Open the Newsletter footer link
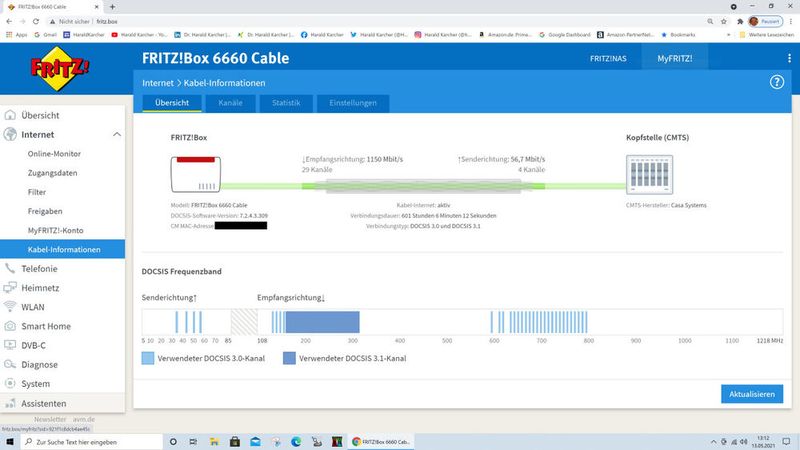This screenshot has height=450, width=800. pyautogui.click(x=50, y=419)
